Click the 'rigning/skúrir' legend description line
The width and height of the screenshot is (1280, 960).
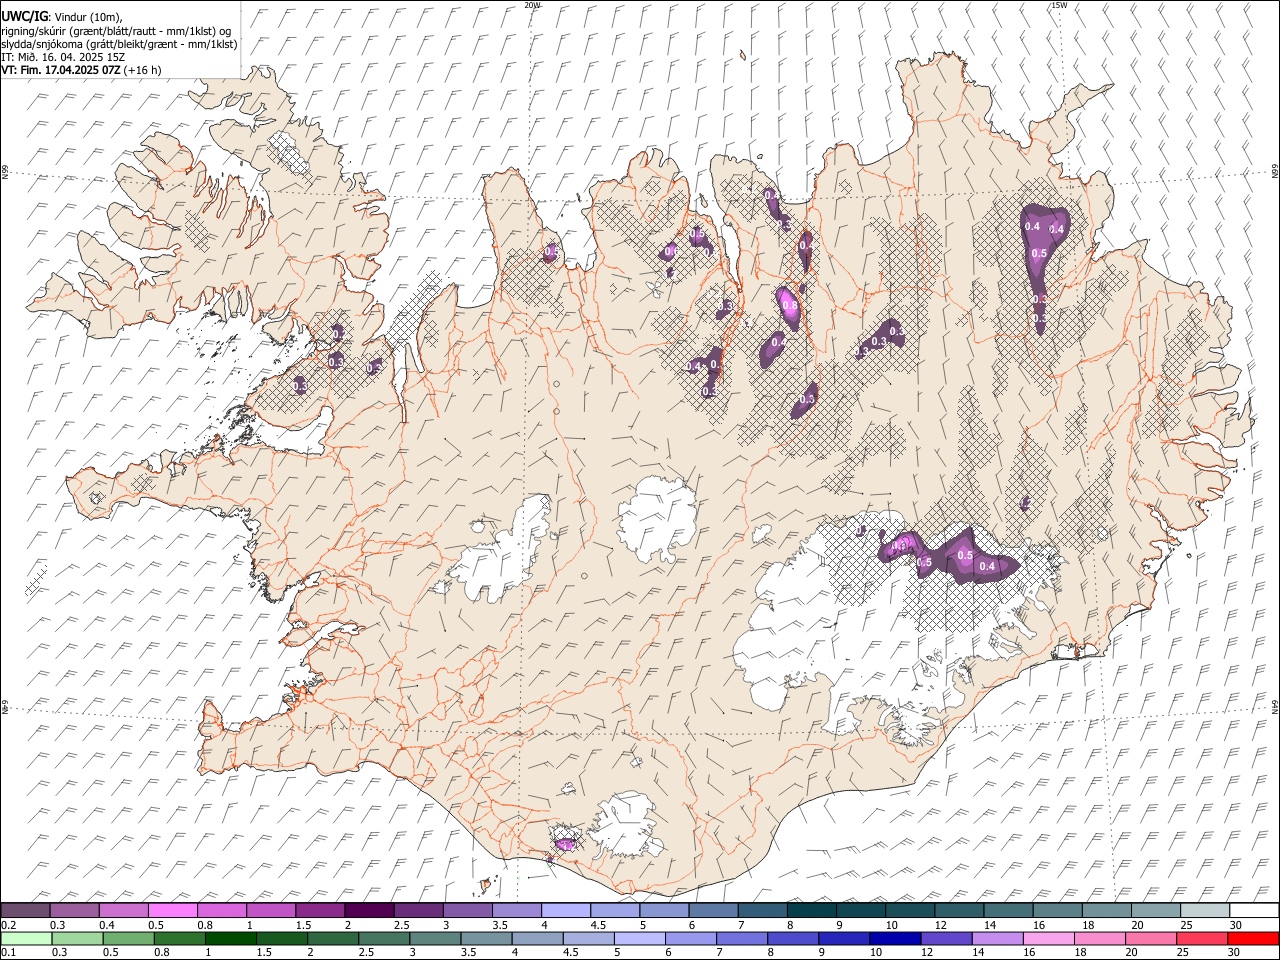point(115,31)
